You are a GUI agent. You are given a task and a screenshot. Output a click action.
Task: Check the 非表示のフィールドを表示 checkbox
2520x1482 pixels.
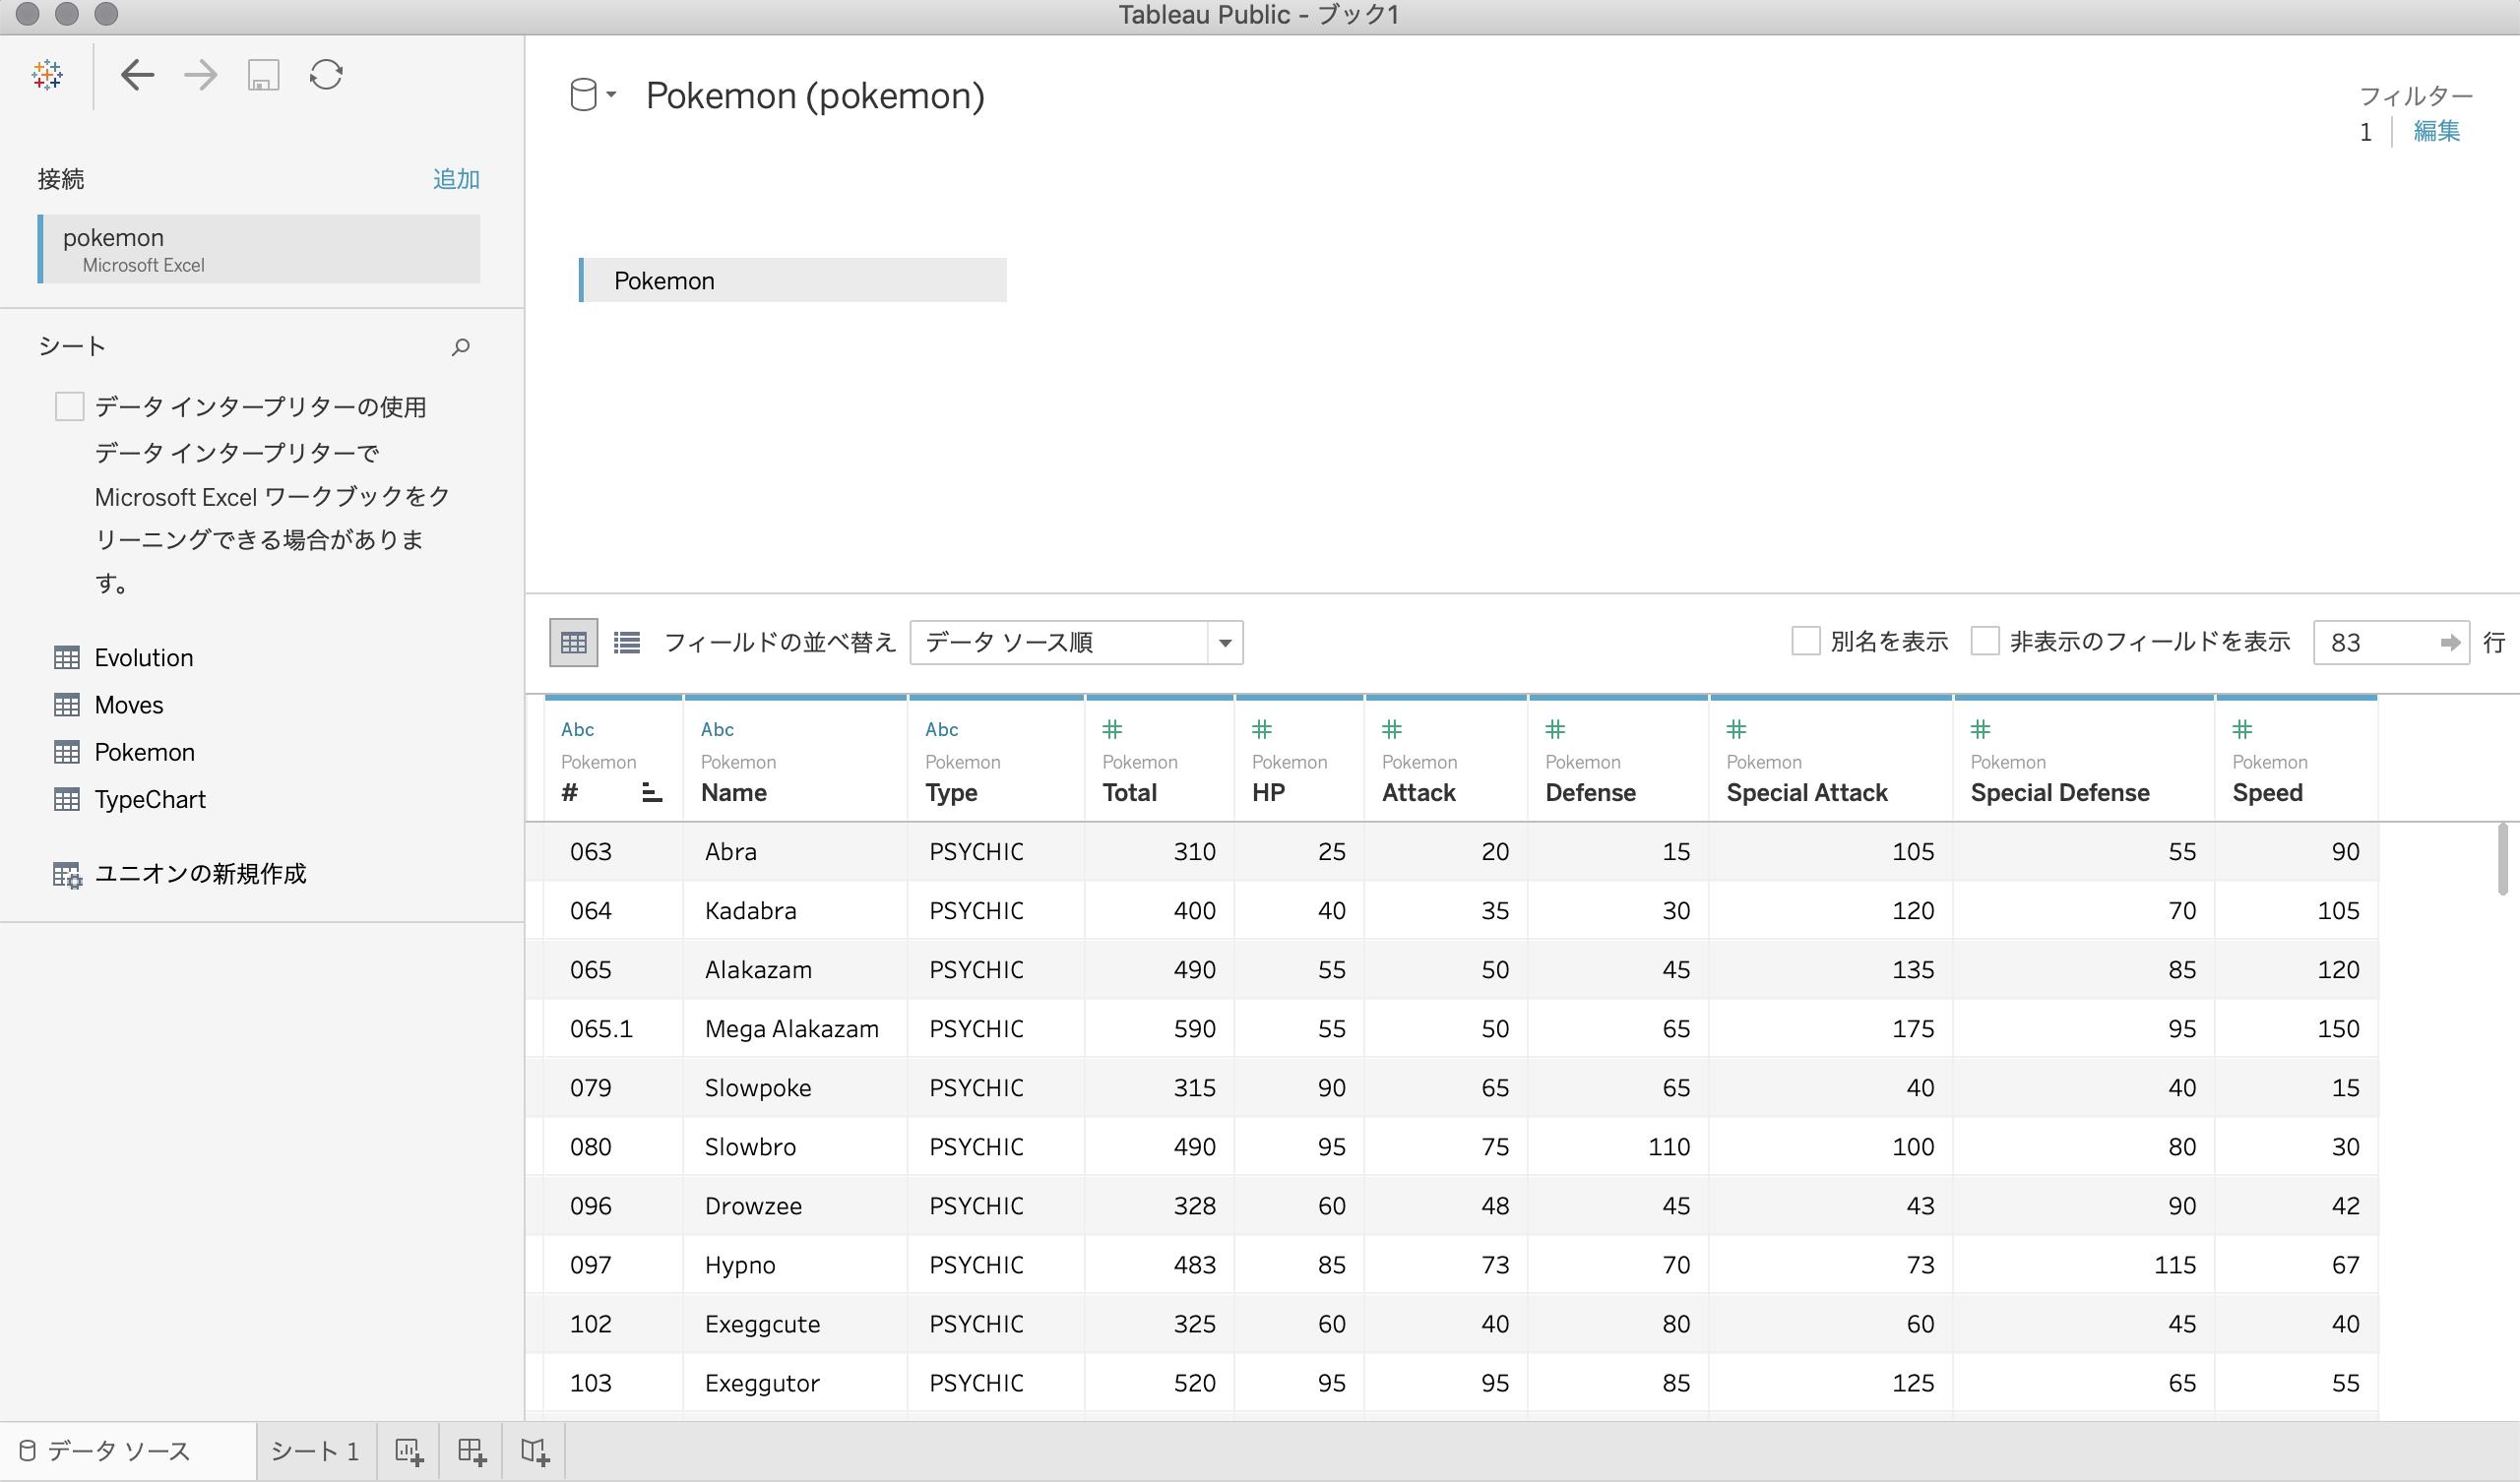[1984, 641]
